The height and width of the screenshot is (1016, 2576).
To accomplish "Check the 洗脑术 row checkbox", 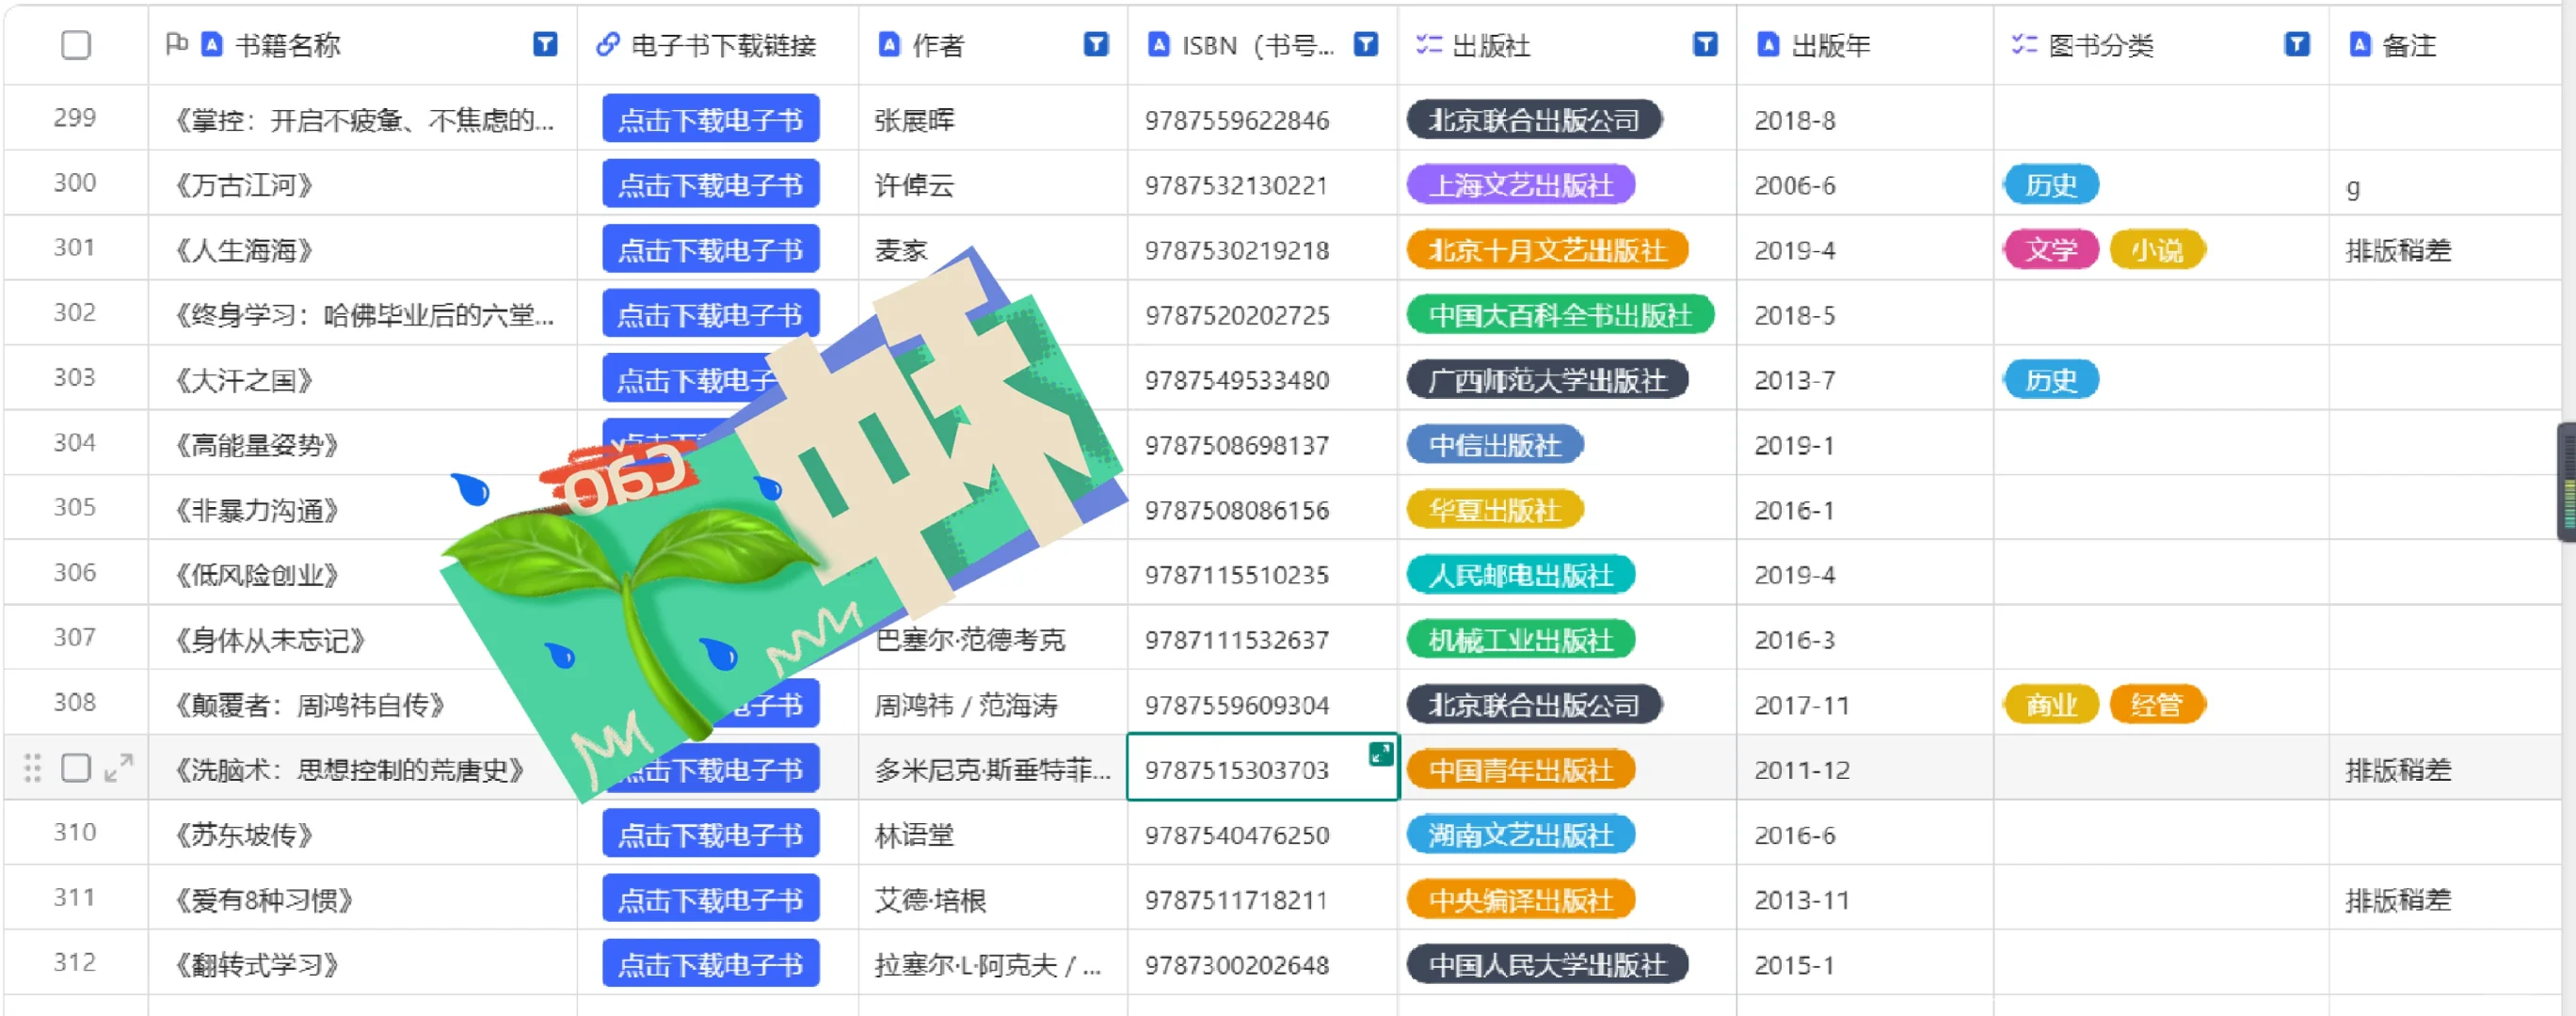I will pyautogui.click(x=76, y=768).
